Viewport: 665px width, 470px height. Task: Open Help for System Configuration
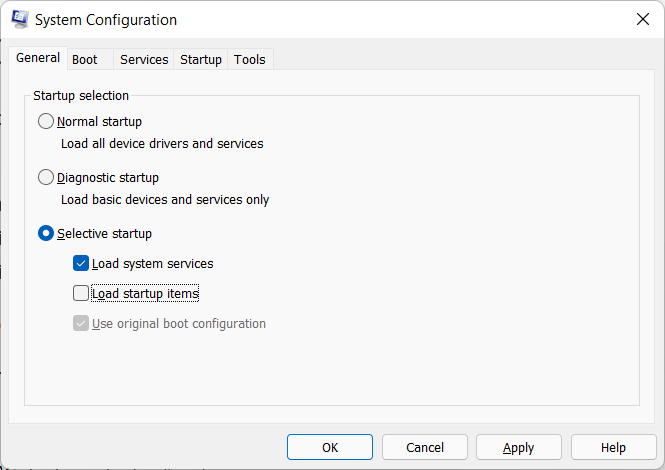pos(613,447)
